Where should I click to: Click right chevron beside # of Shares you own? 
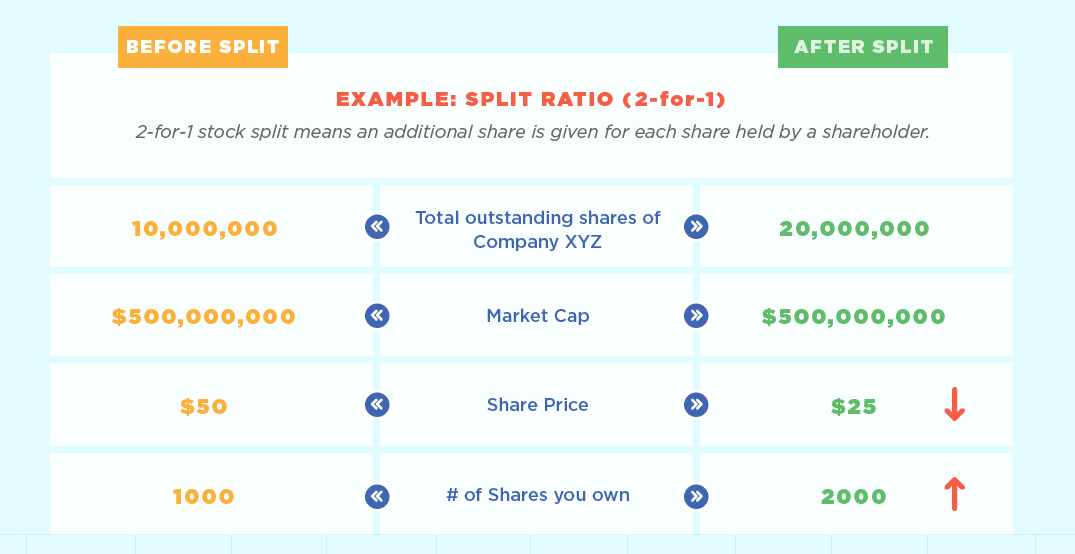pyautogui.click(x=696, y=496)
